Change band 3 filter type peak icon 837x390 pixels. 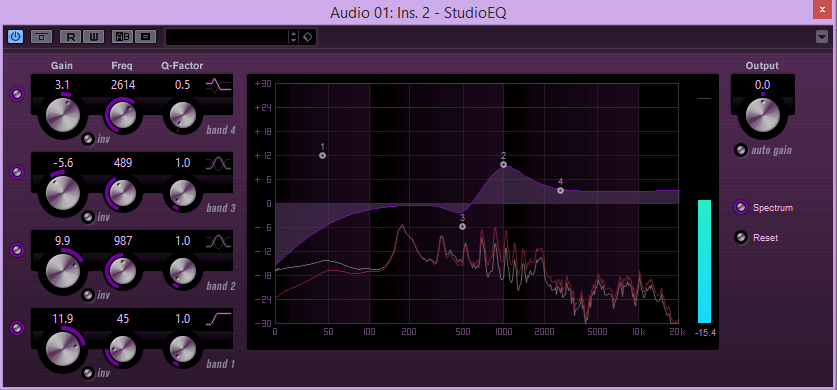pos(219,164)
